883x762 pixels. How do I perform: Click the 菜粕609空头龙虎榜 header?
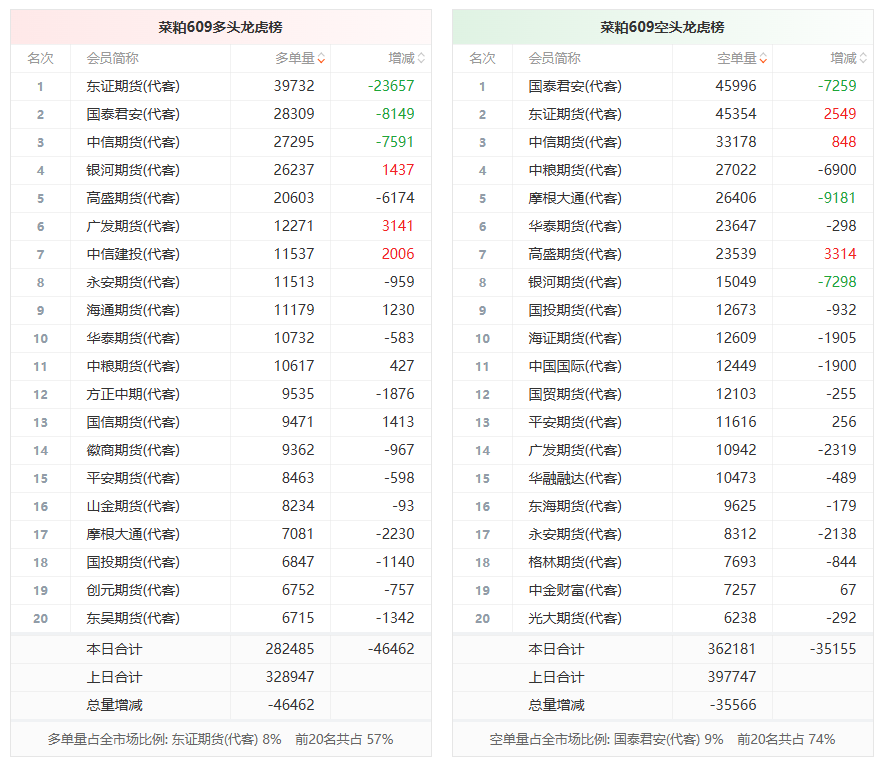[663, 27]
